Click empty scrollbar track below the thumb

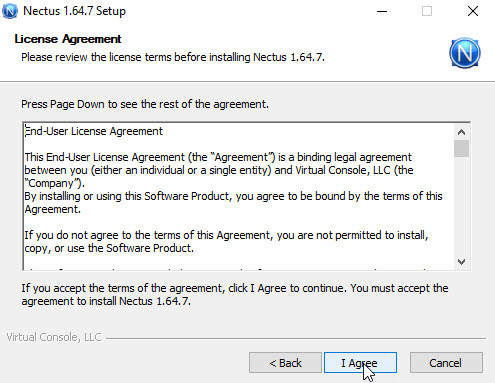click(x=461, y=205)
